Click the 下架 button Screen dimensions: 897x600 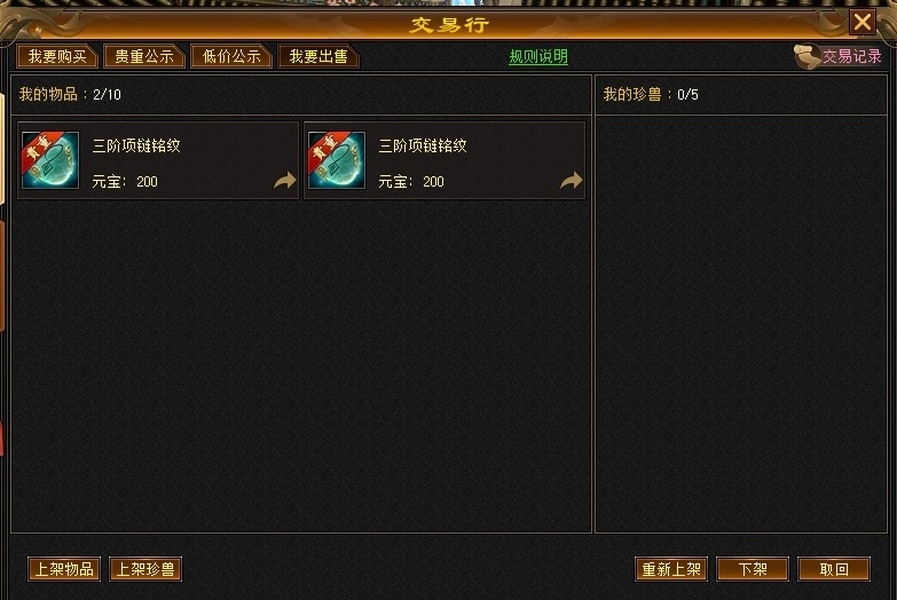click(752, 569)
